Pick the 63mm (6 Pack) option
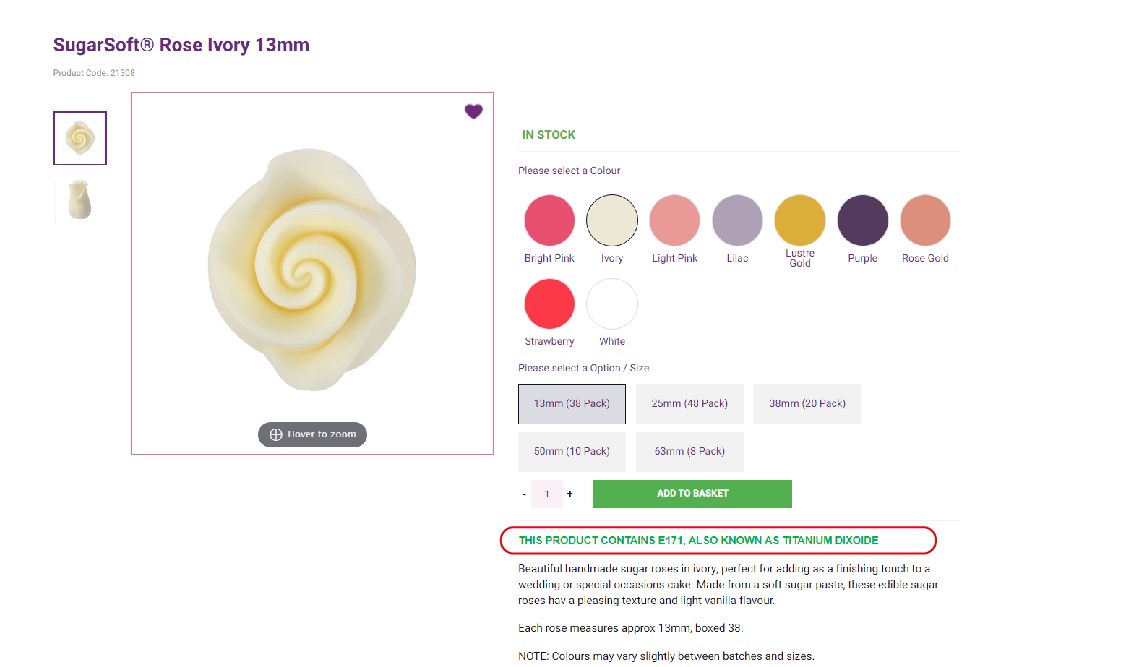 click(x=689, y=451)
